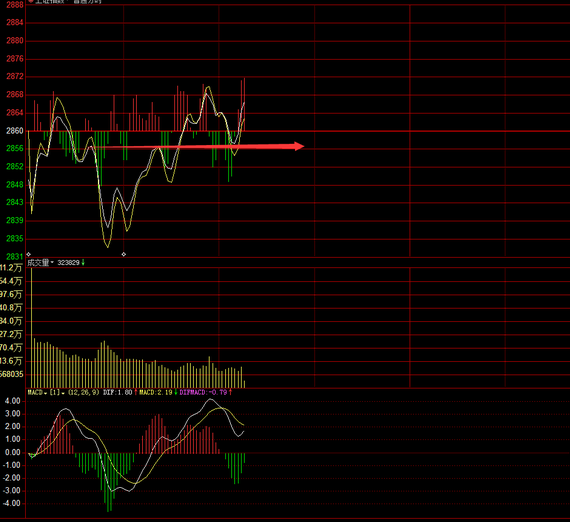Click the green 2831 price axis label
This screenshot has height=522, width=570.
click(15, 257)
